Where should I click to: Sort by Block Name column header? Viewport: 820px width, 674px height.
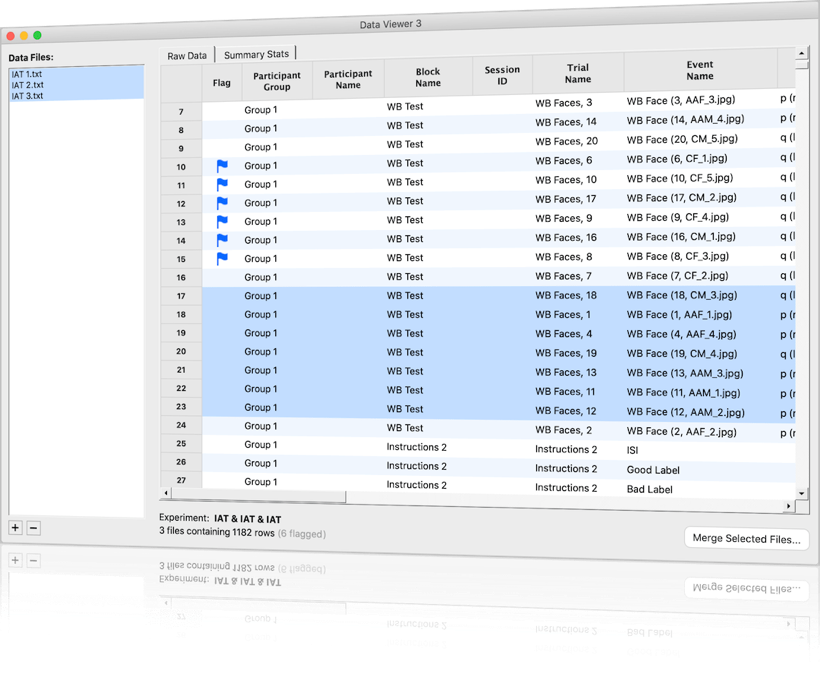(428, 78)
